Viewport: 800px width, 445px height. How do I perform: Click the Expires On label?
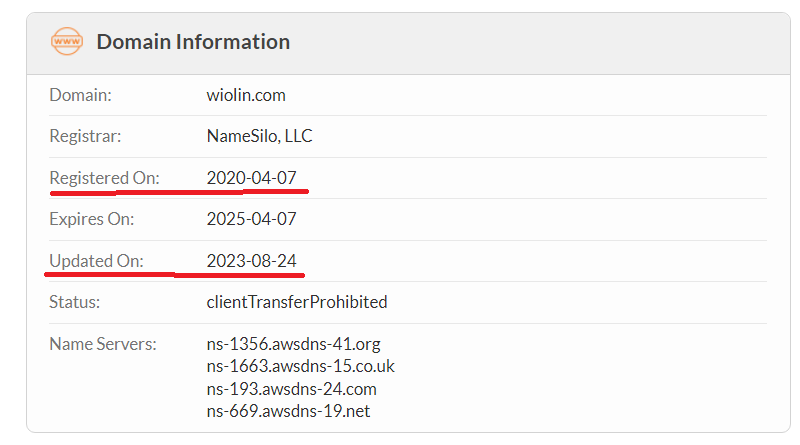(92, 219)
